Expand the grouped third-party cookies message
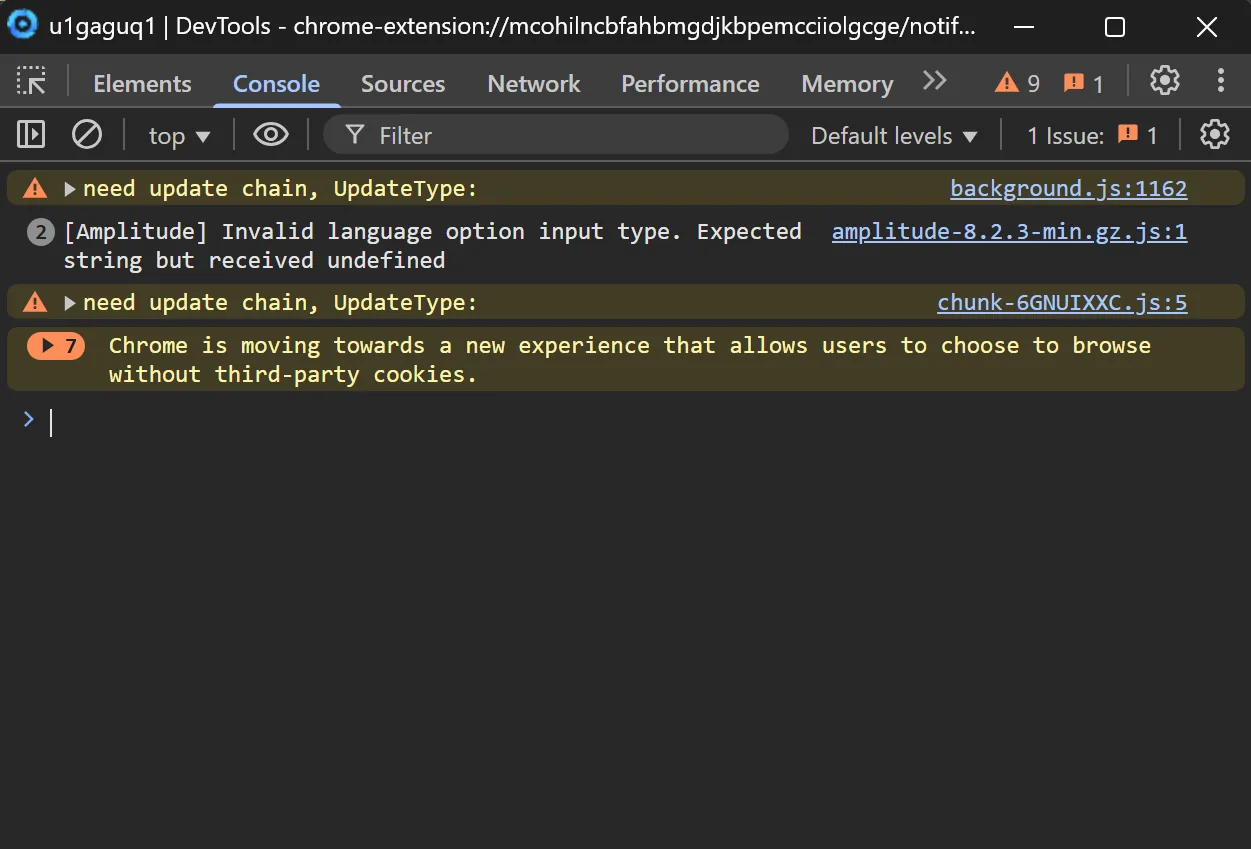The width and height of the screenshot is (1251, 849). [56, 345]
